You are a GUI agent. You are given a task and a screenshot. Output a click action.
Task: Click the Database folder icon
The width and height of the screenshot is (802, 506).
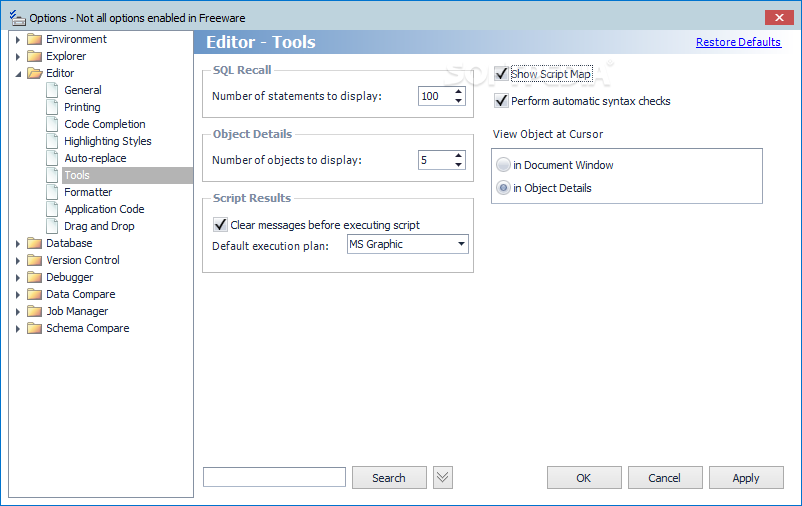pyautogui.click(x=34, y=243)
